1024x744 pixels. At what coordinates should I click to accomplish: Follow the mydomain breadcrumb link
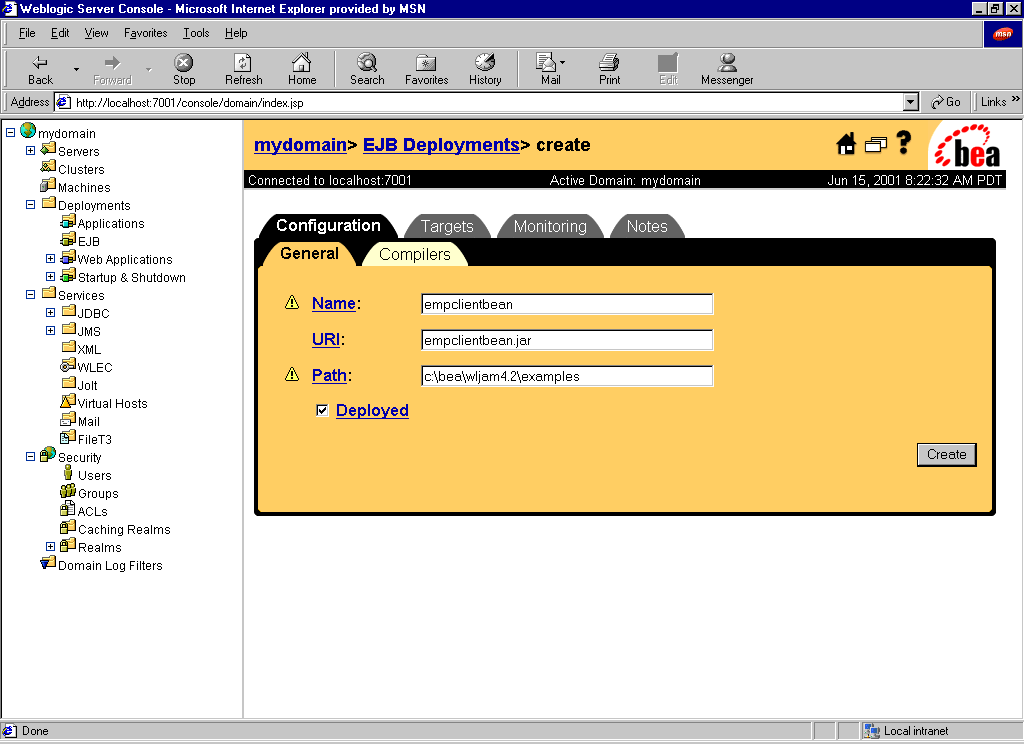click(x=300, y=144)
